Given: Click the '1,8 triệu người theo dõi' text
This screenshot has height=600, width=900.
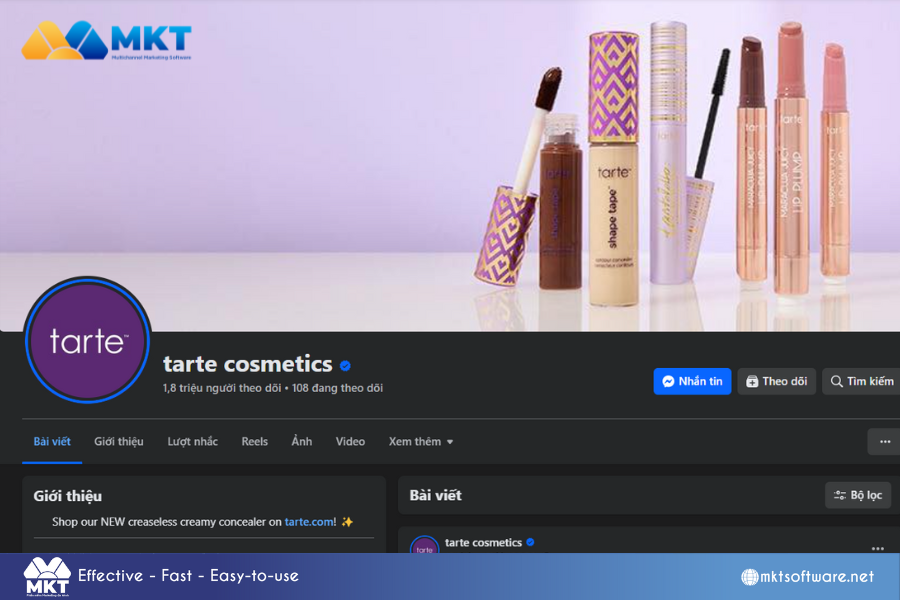Looking at the screenshot, I should point(222,388).
